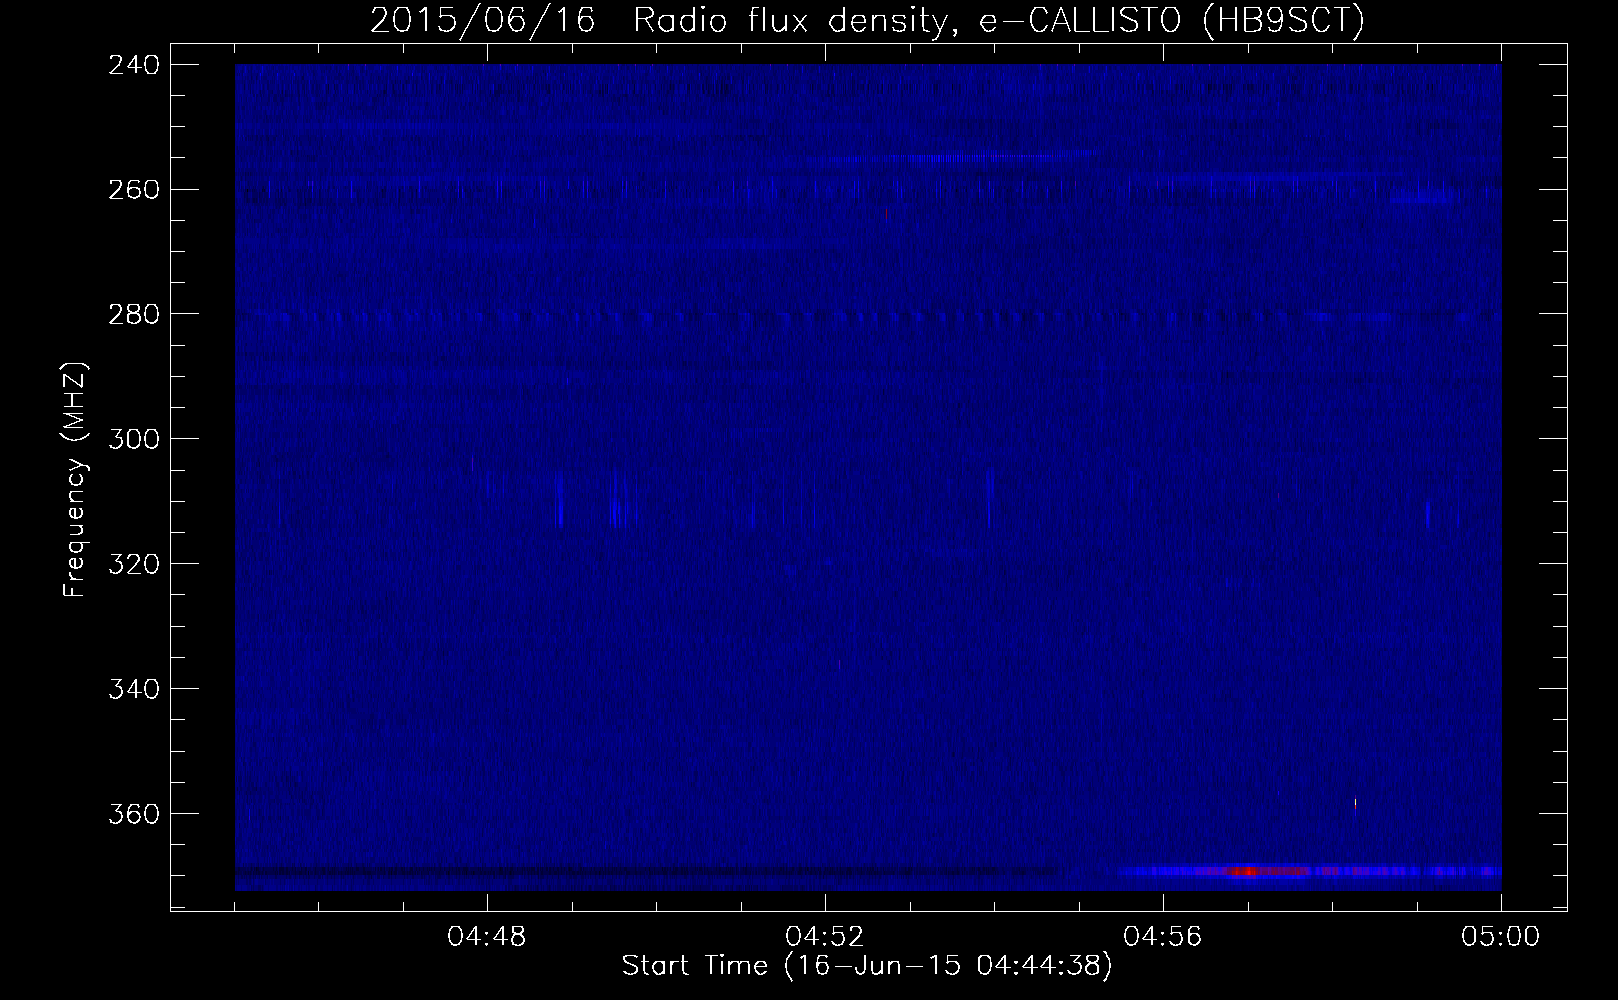Click the 300 frequency tick label
1618x1000 pixels.
point(132,439)
